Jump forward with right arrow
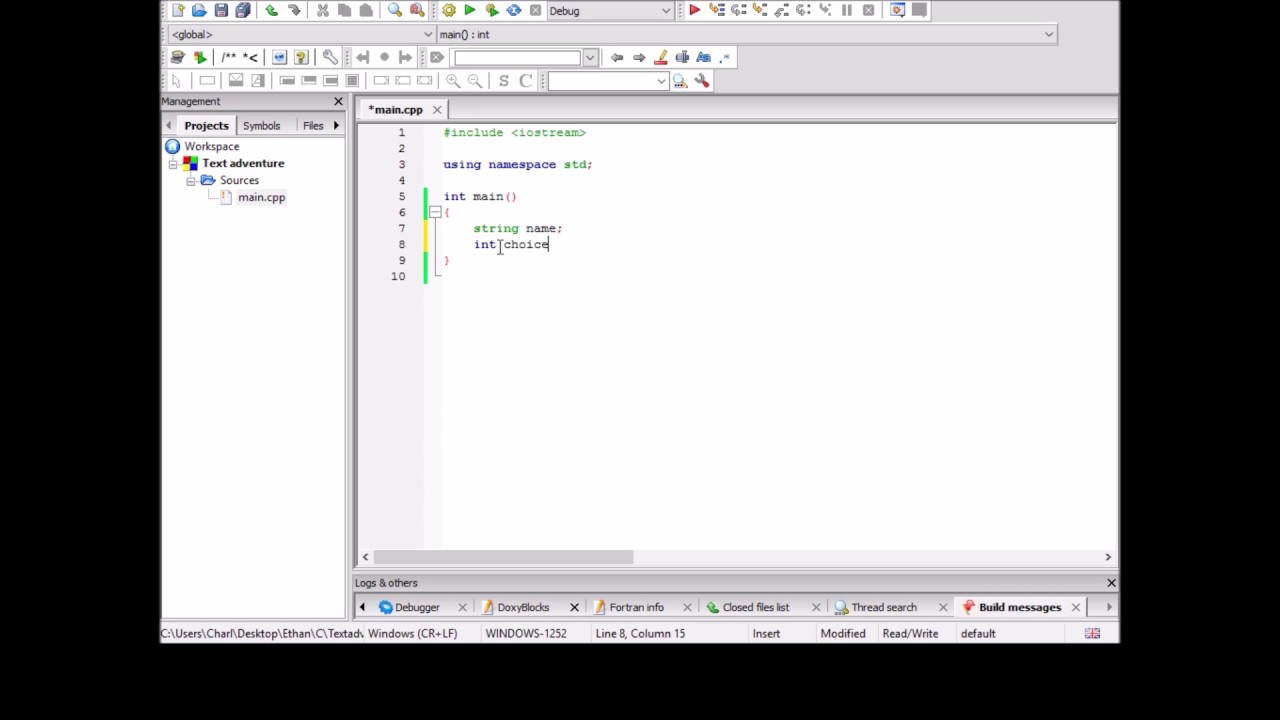The image size is (1280, 720). coord(639,57)
